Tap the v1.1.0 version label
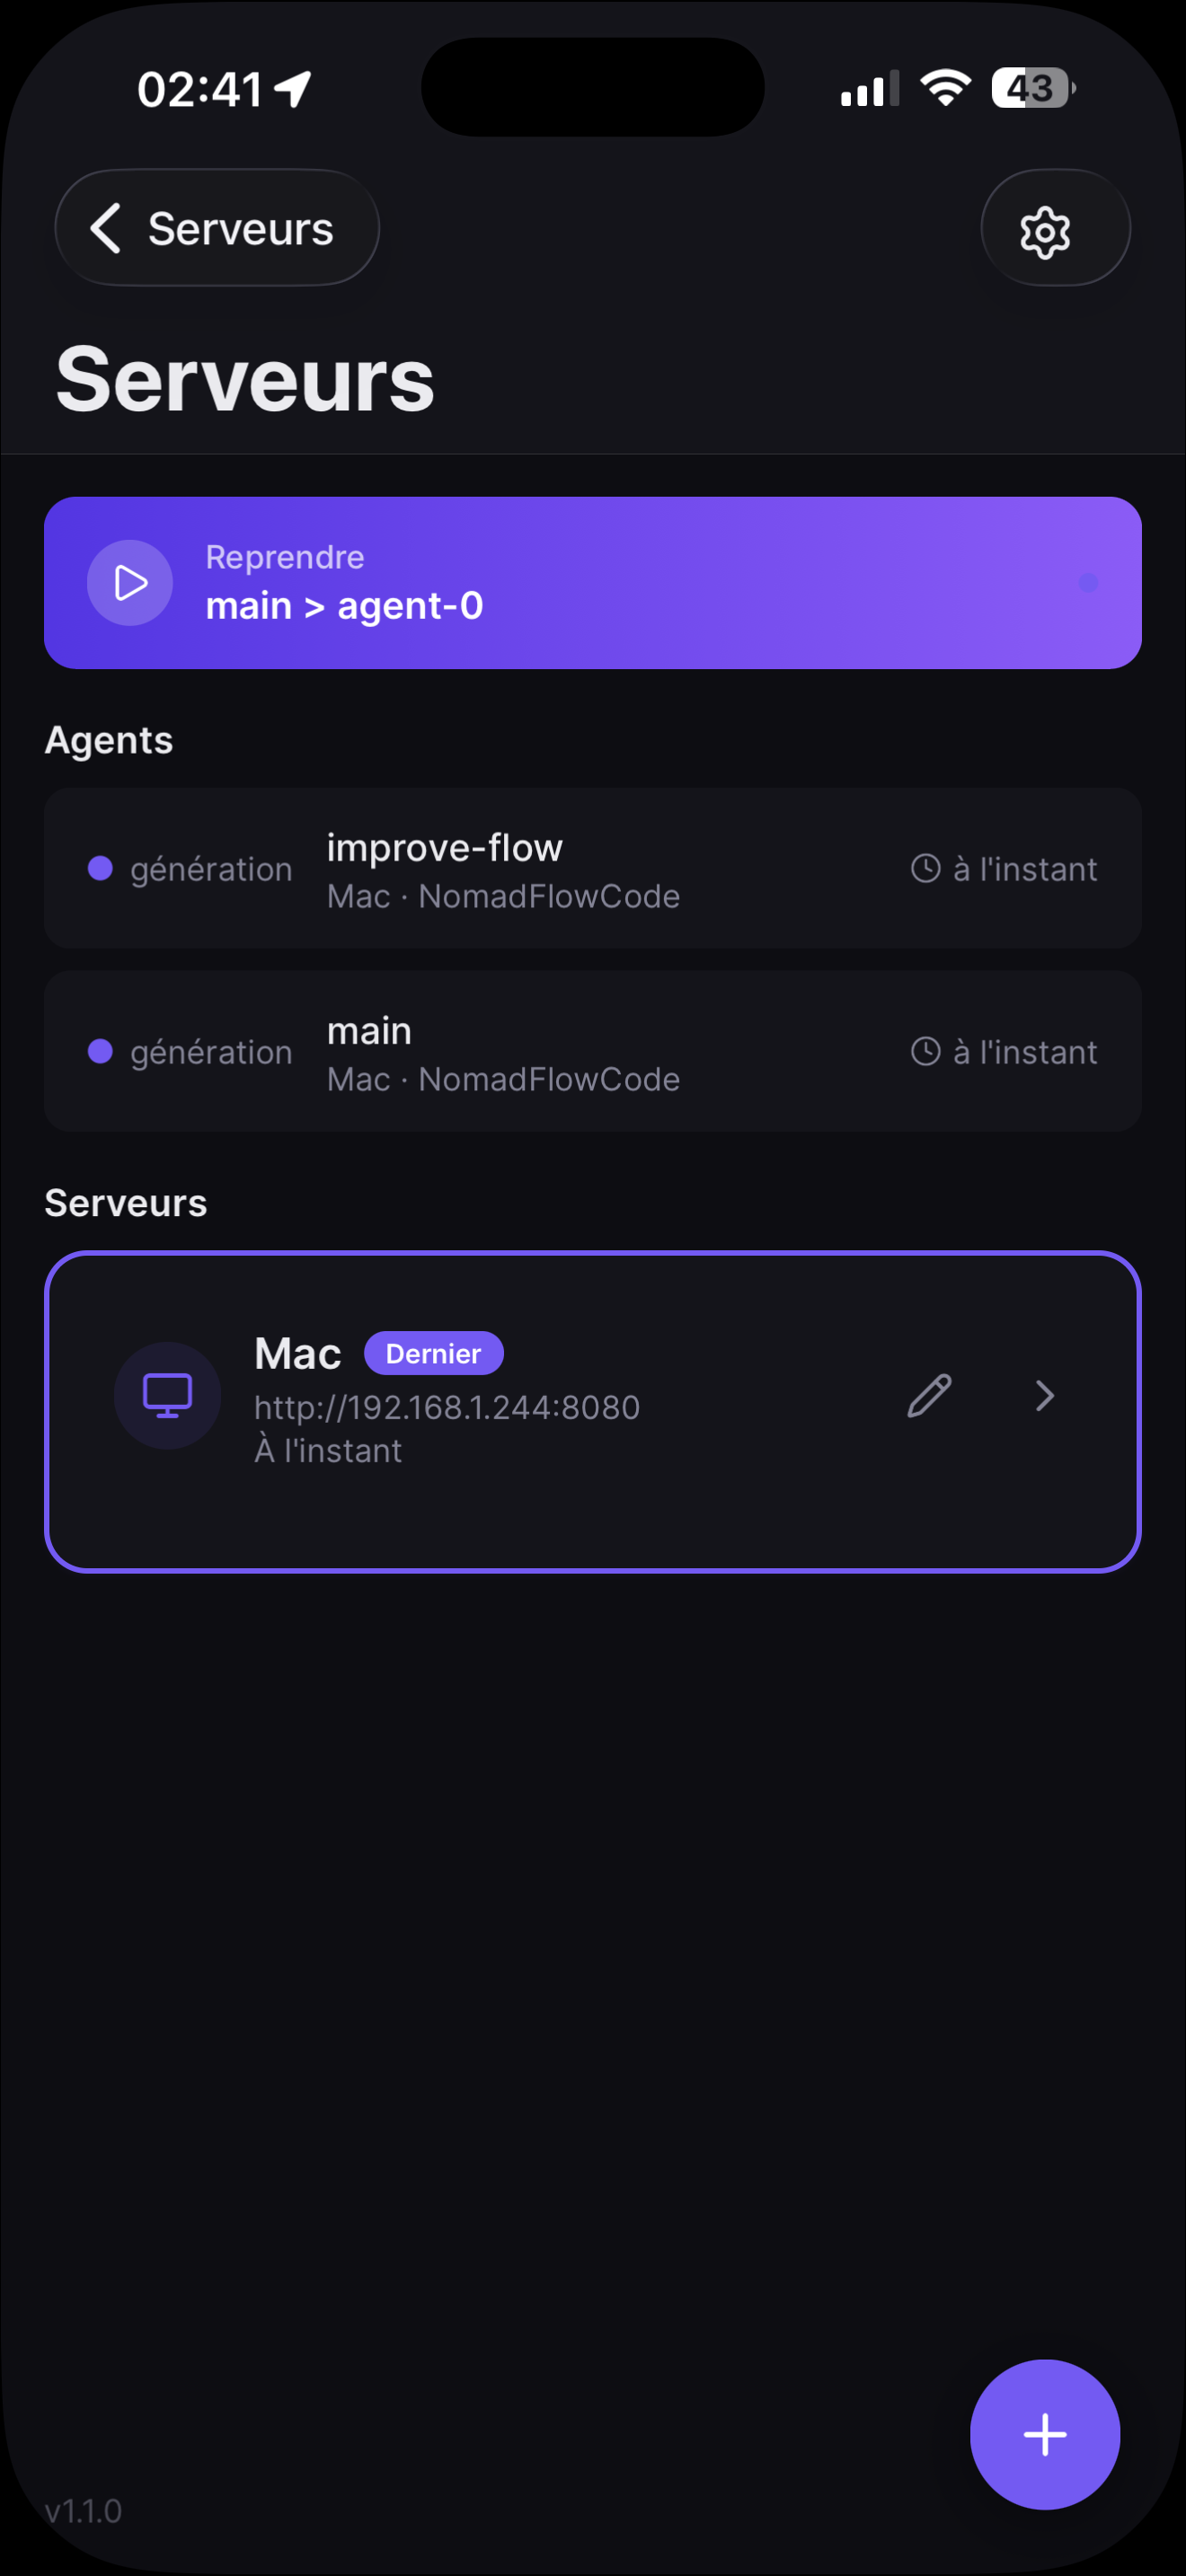1186x2576 pixels. coord(83,2513)
